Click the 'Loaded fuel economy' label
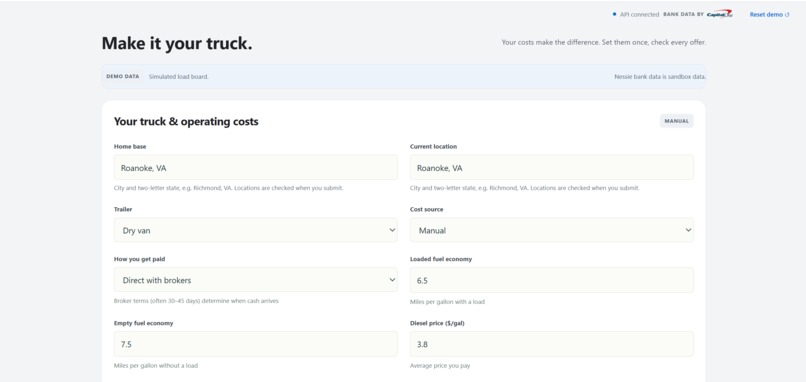Viewport: 806px width, 382px height. click(x=441, y=259)
